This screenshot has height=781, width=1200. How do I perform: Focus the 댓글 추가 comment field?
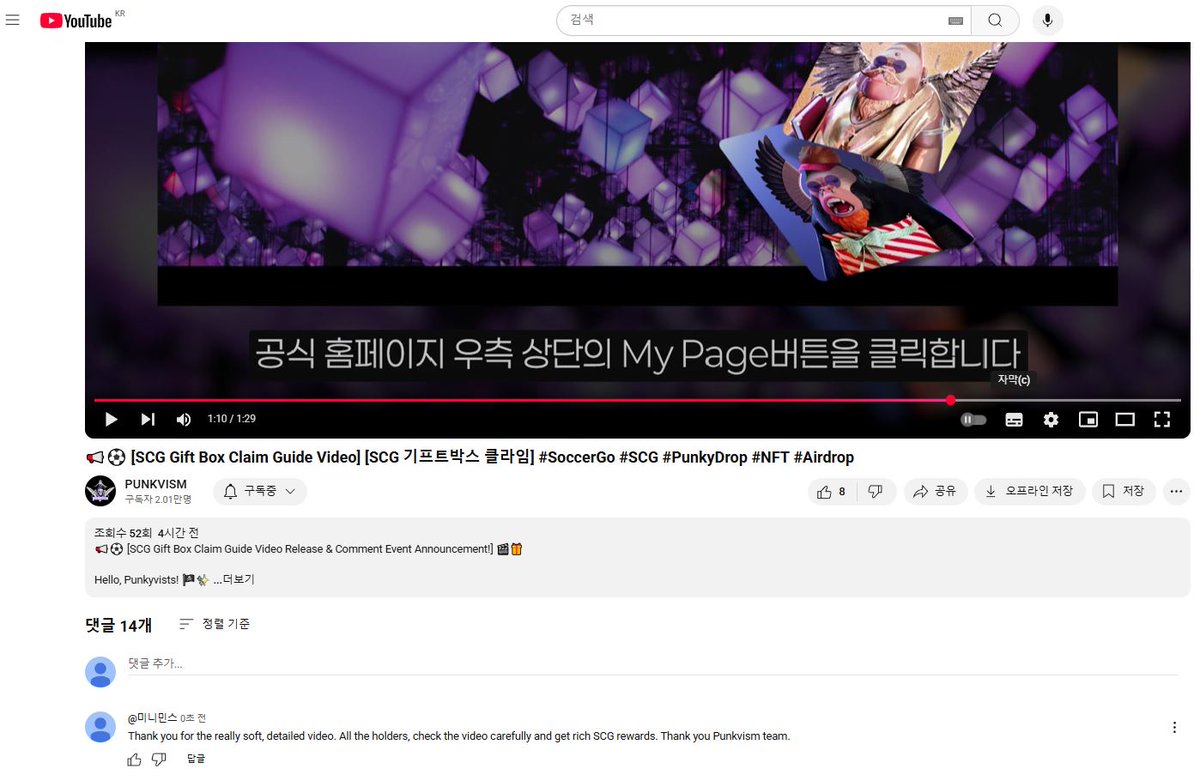tap(654, 664)
